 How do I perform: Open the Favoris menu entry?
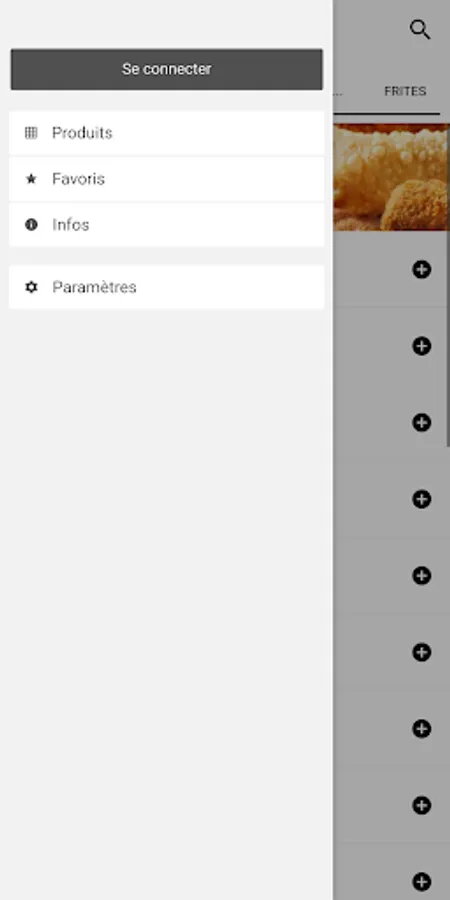[166, 179]
